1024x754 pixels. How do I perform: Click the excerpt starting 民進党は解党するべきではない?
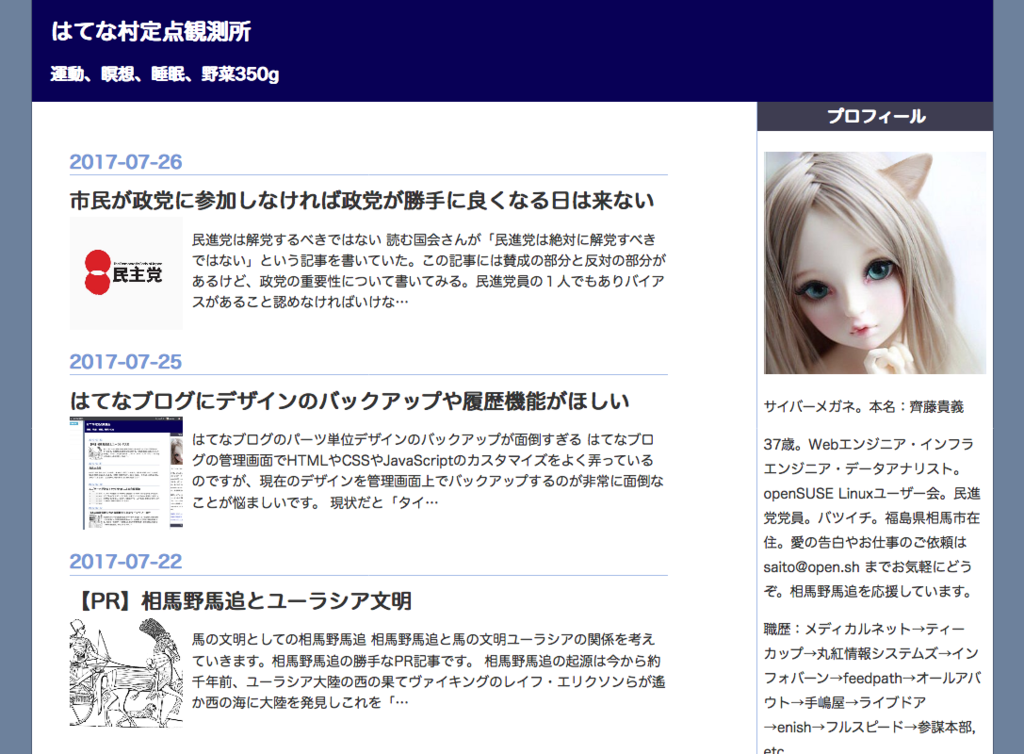pos(428,271)
